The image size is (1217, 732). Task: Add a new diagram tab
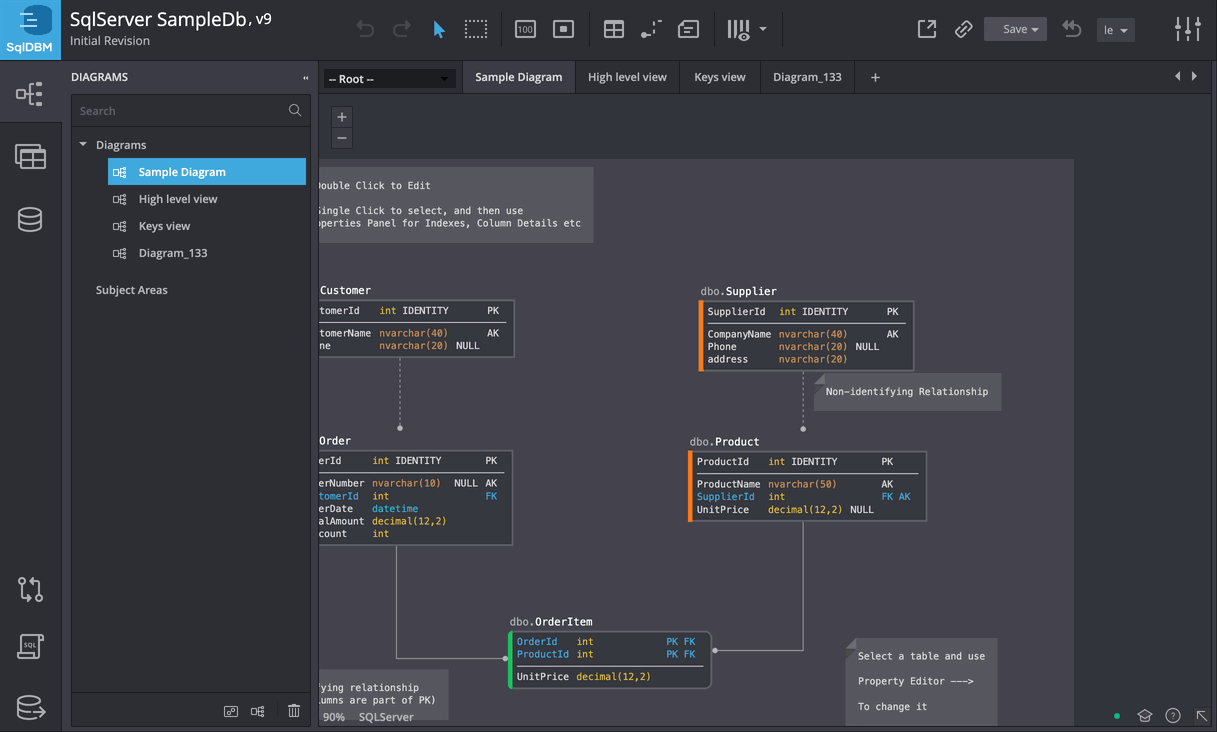875,77
